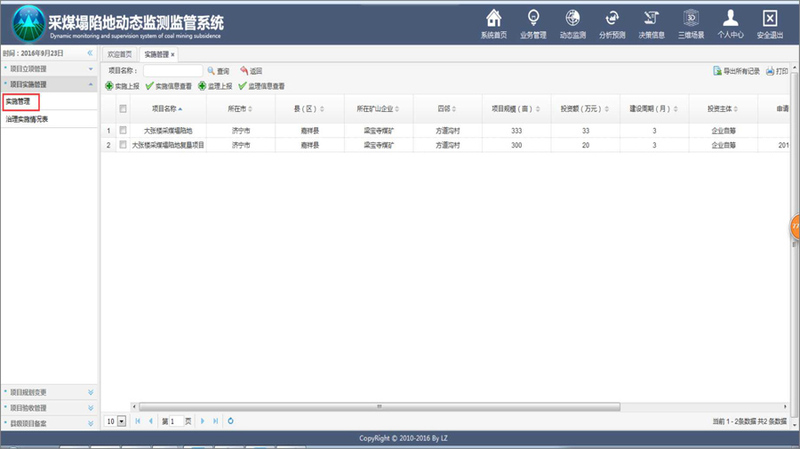Image resolution: width=800 pixels, height=449 pixels.
Task: Click 企业自筹 link in row 1
Action: click(723, 131)
